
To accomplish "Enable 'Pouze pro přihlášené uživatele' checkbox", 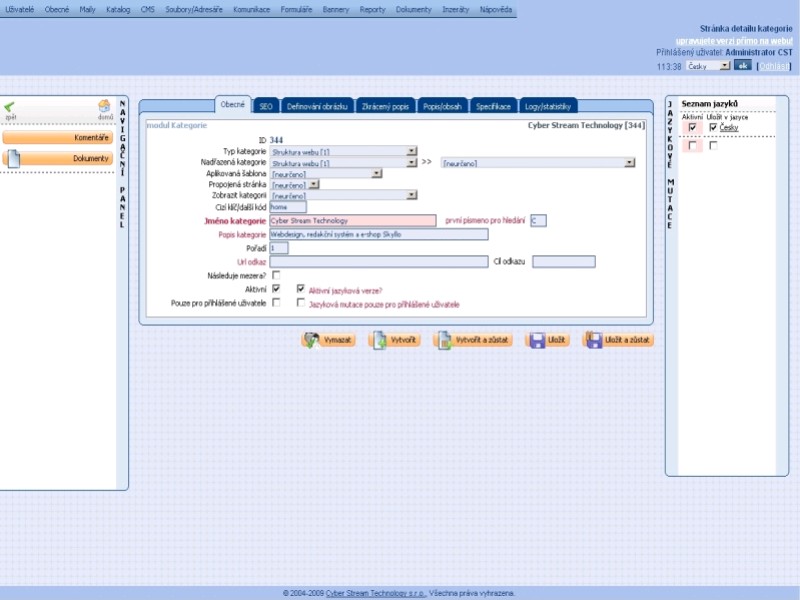I will pos(276,303).
